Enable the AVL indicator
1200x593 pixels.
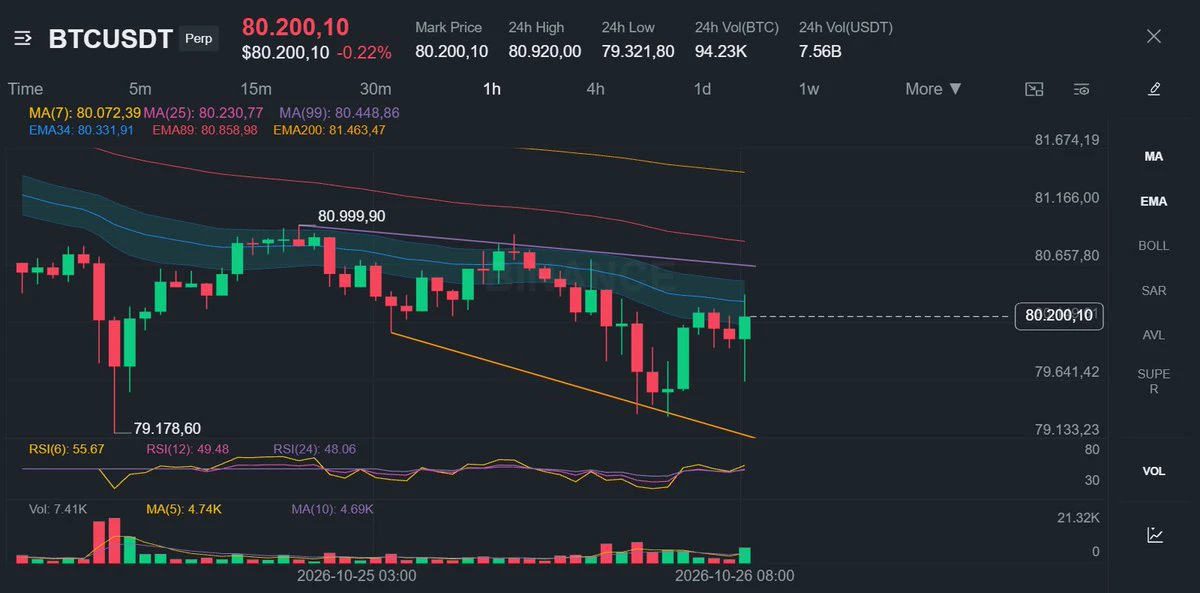(x=1154, y=335)
